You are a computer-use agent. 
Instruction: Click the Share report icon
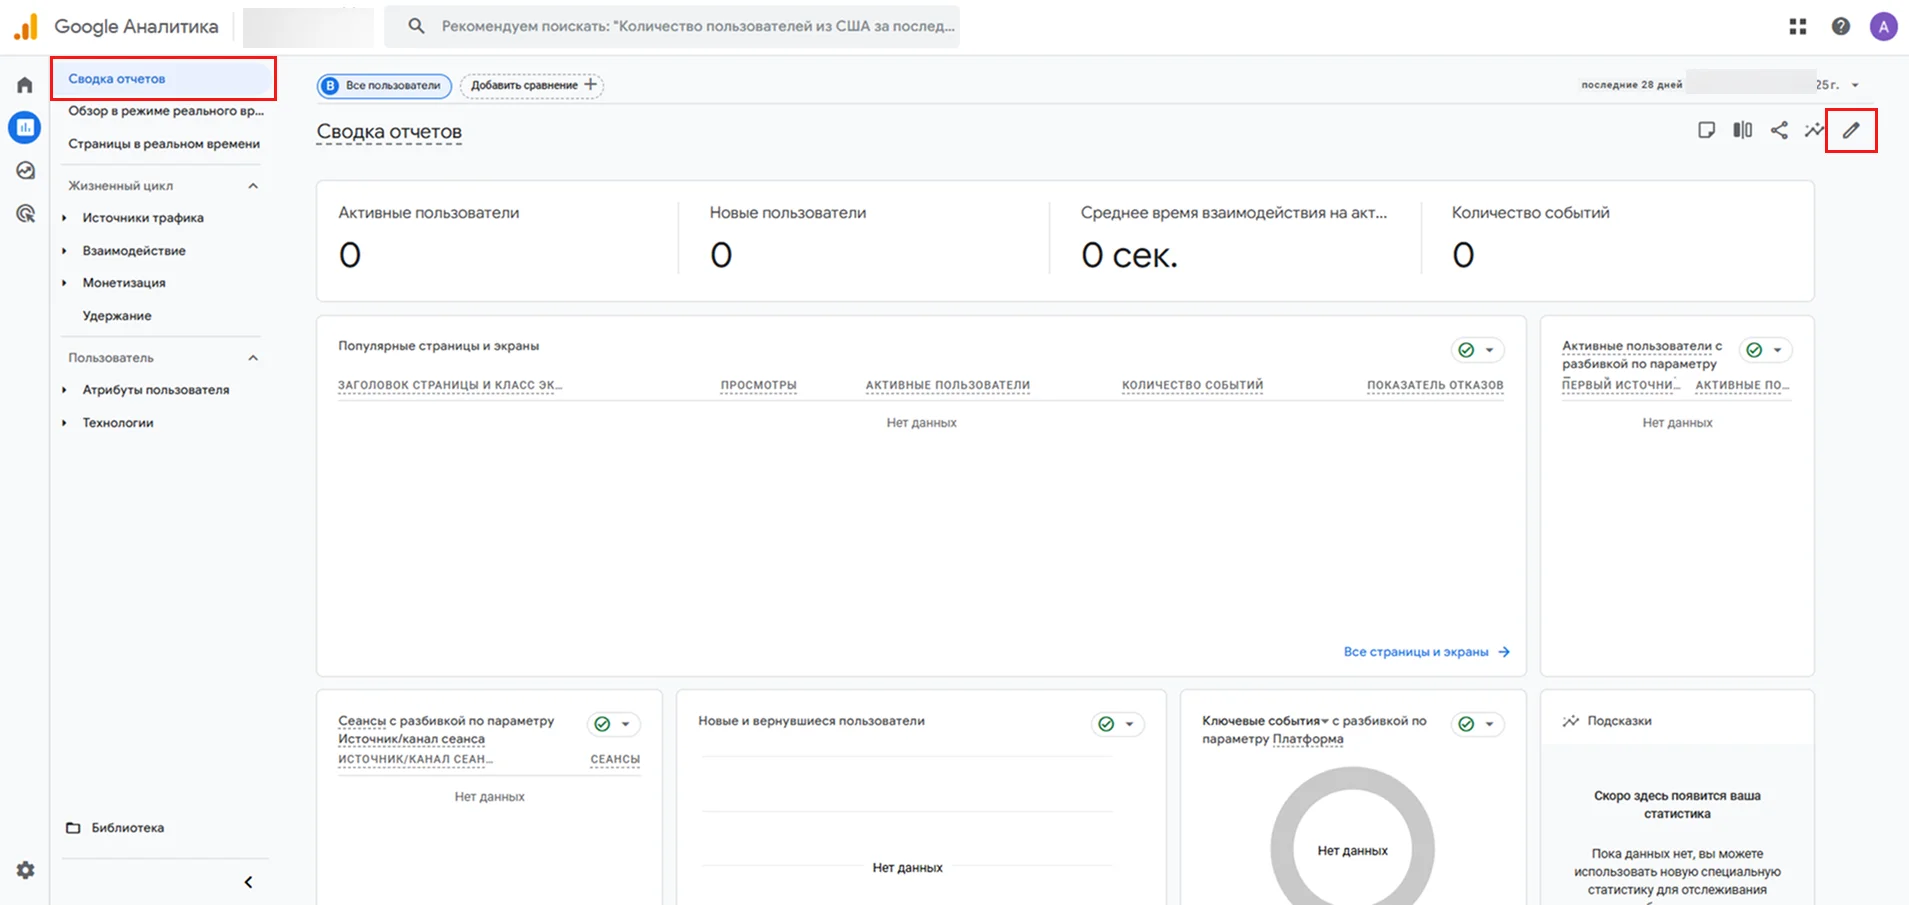[x=1779, y=130]
